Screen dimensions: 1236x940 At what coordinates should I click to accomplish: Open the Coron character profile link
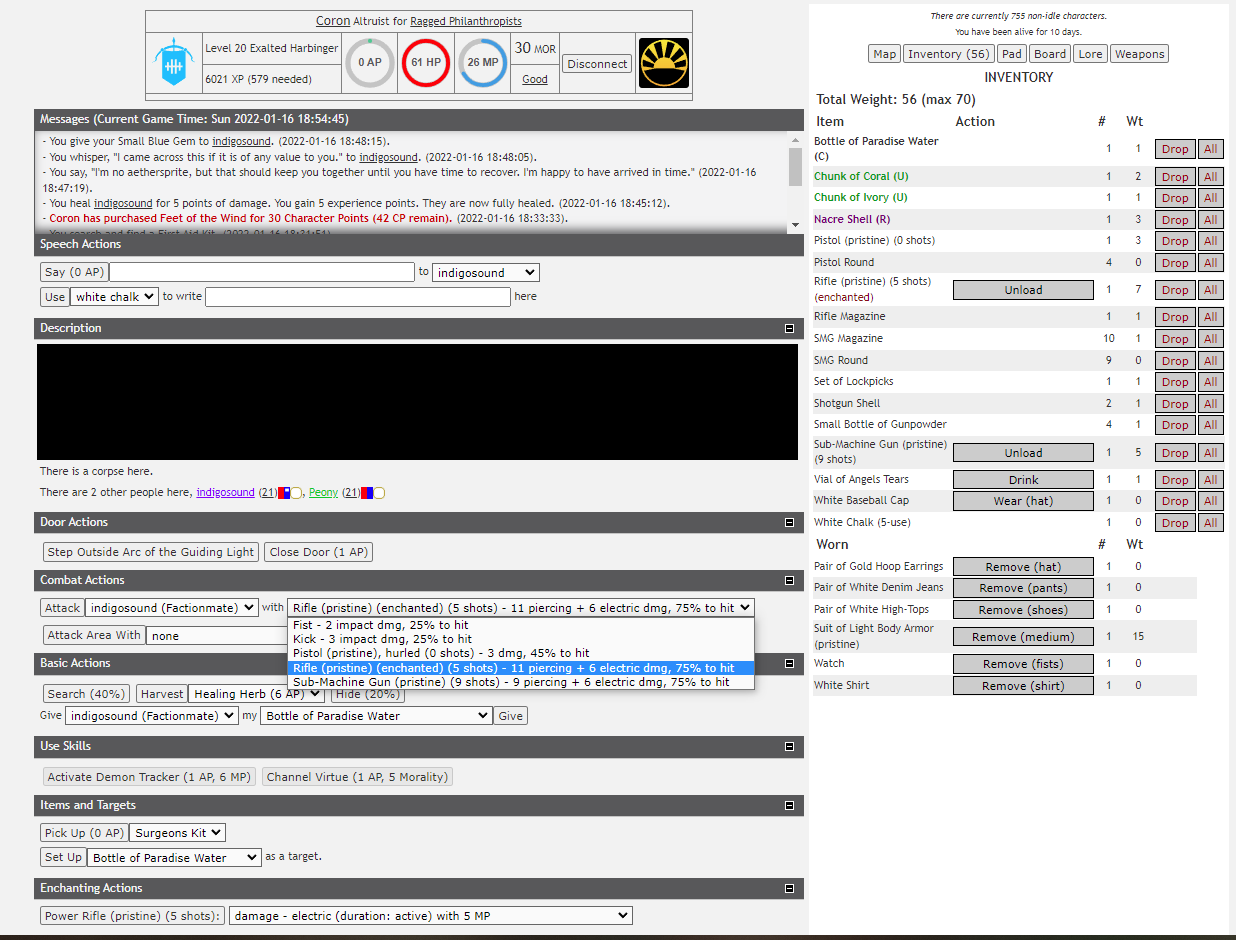pyautogui.click(x=333, y=21)
